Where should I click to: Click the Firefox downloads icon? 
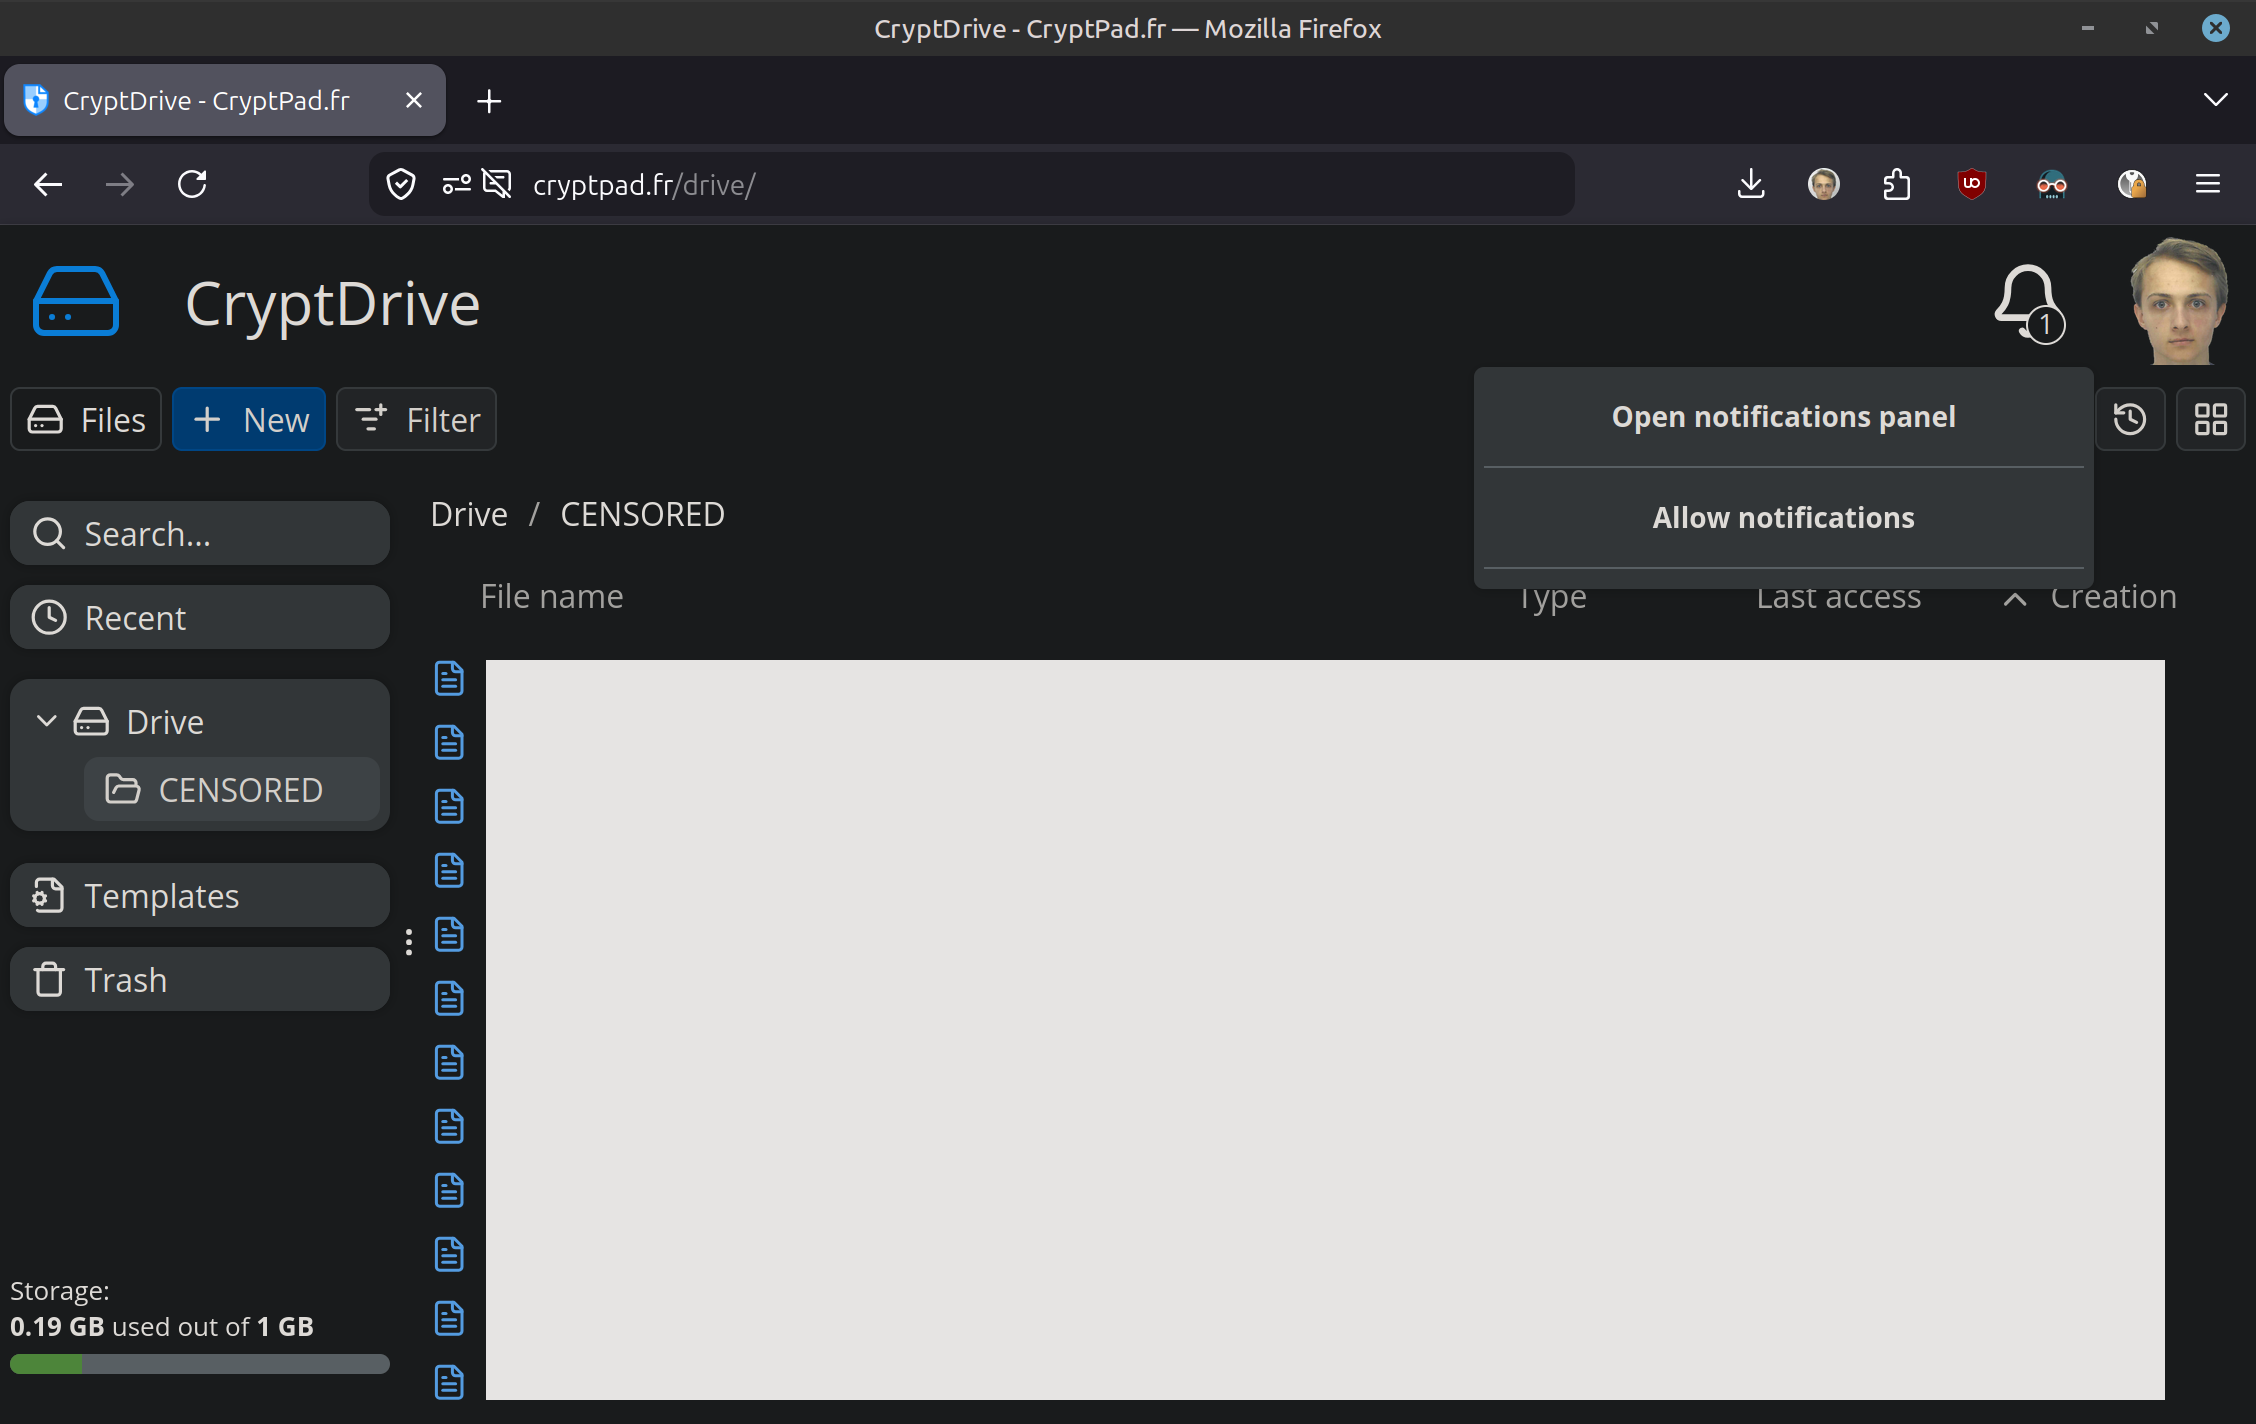tap(1751, 184)
